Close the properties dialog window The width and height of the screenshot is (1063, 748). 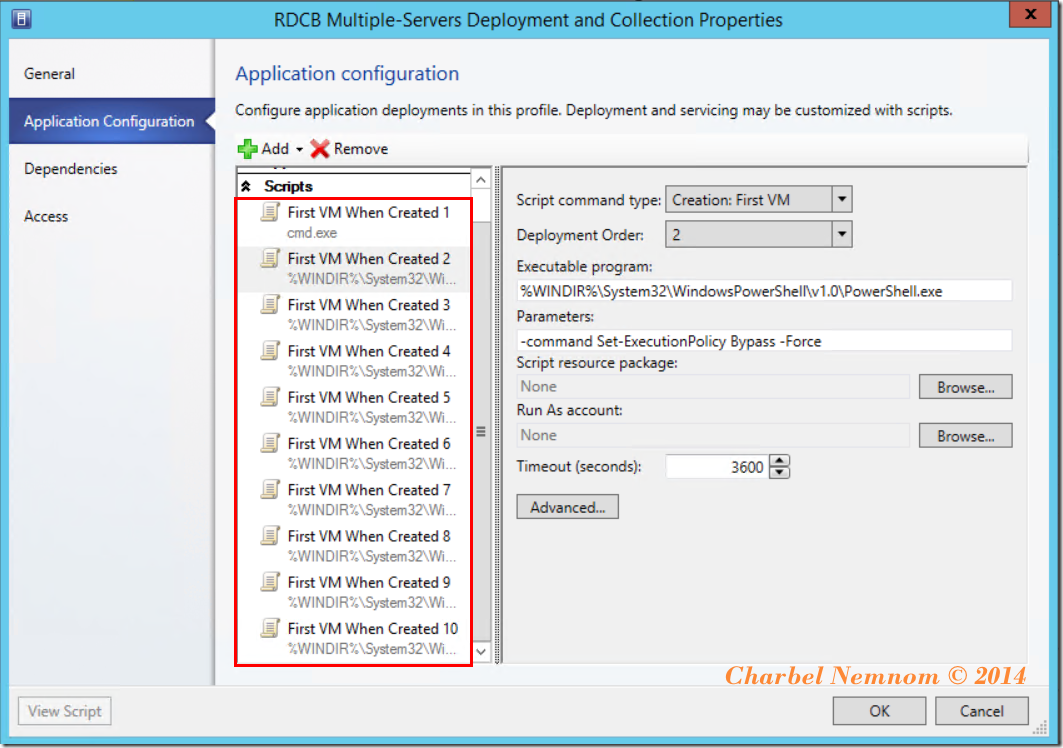click(1030, 14)
